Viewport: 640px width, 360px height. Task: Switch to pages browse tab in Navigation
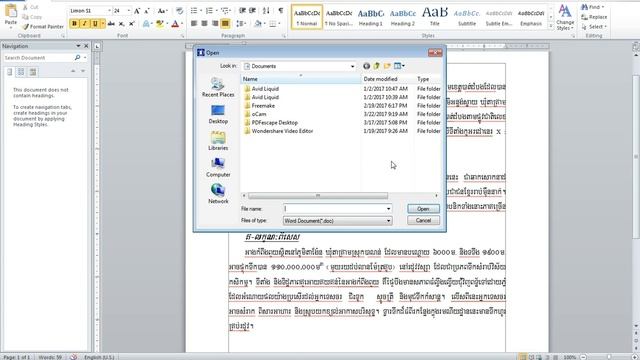pyautogui.click(x=21, y=72)
